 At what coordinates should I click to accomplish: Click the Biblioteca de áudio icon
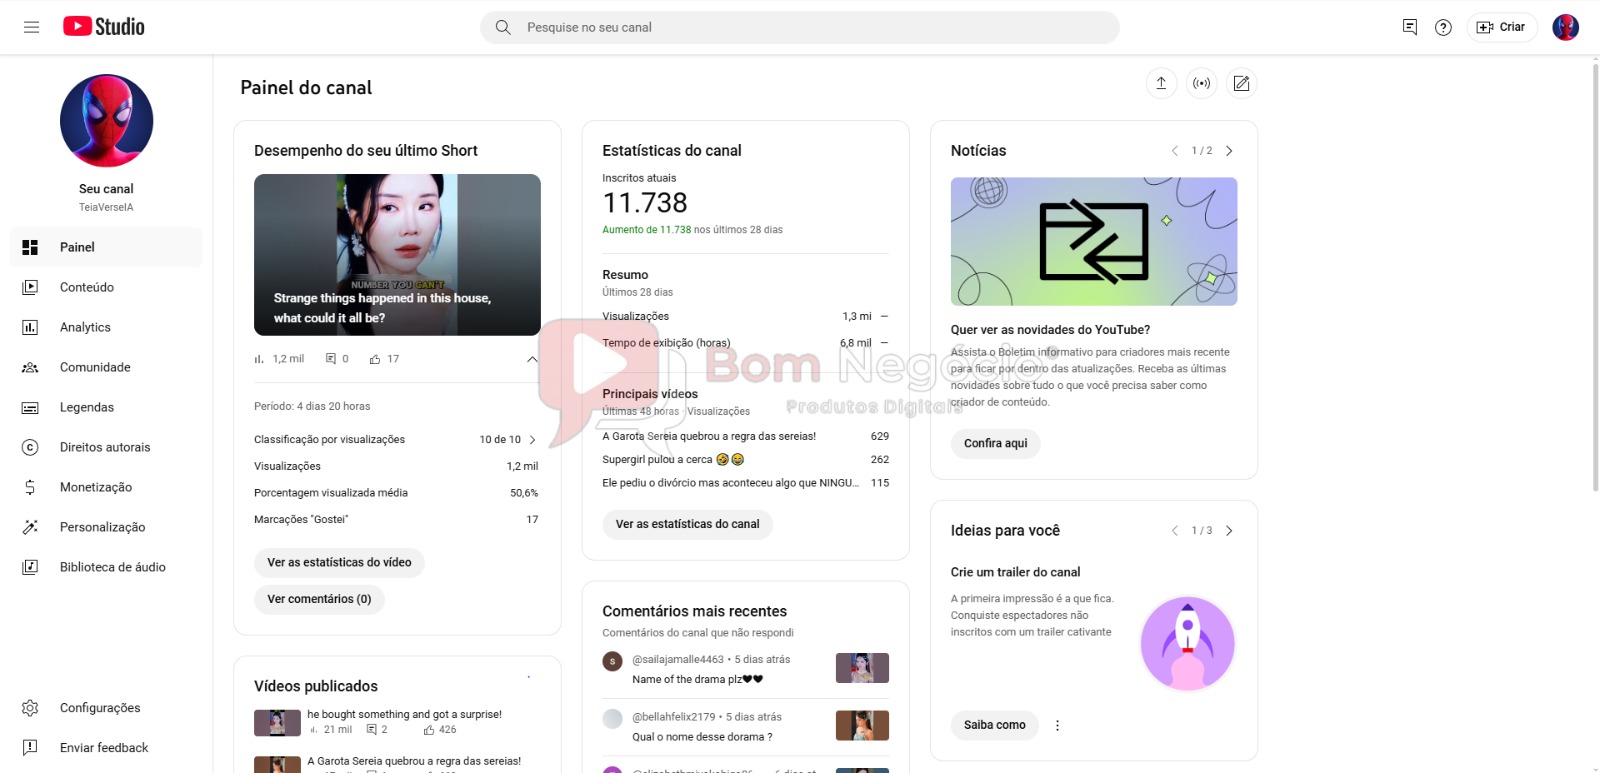(30, 567)
